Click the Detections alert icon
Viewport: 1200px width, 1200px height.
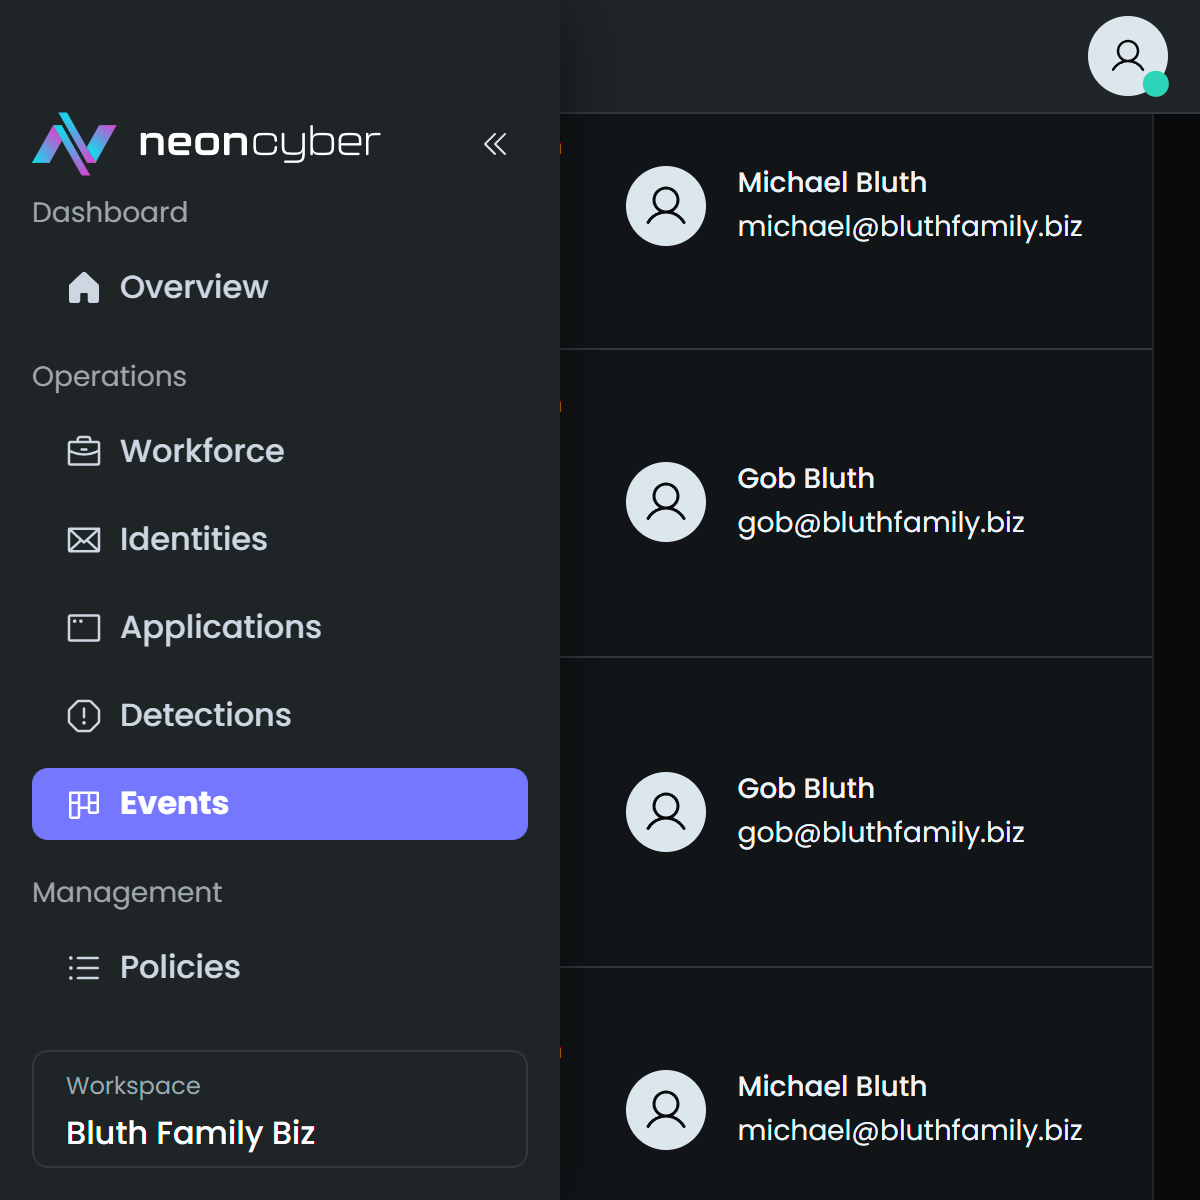coord(84,716)
